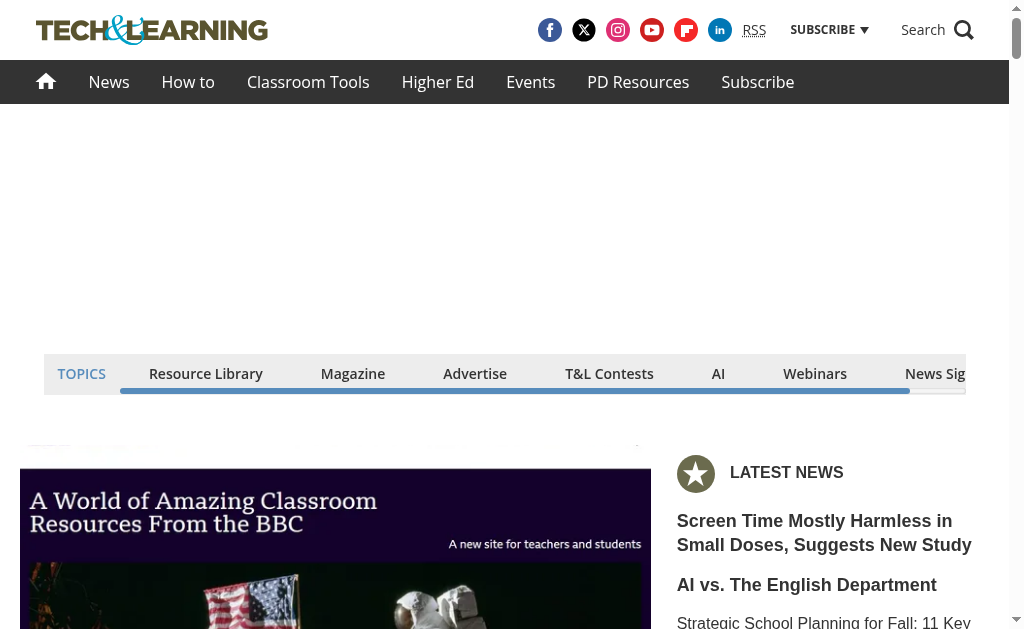Open the Flipboard icon
Screen dimensions: 1024x629
(x=686, y=30)
